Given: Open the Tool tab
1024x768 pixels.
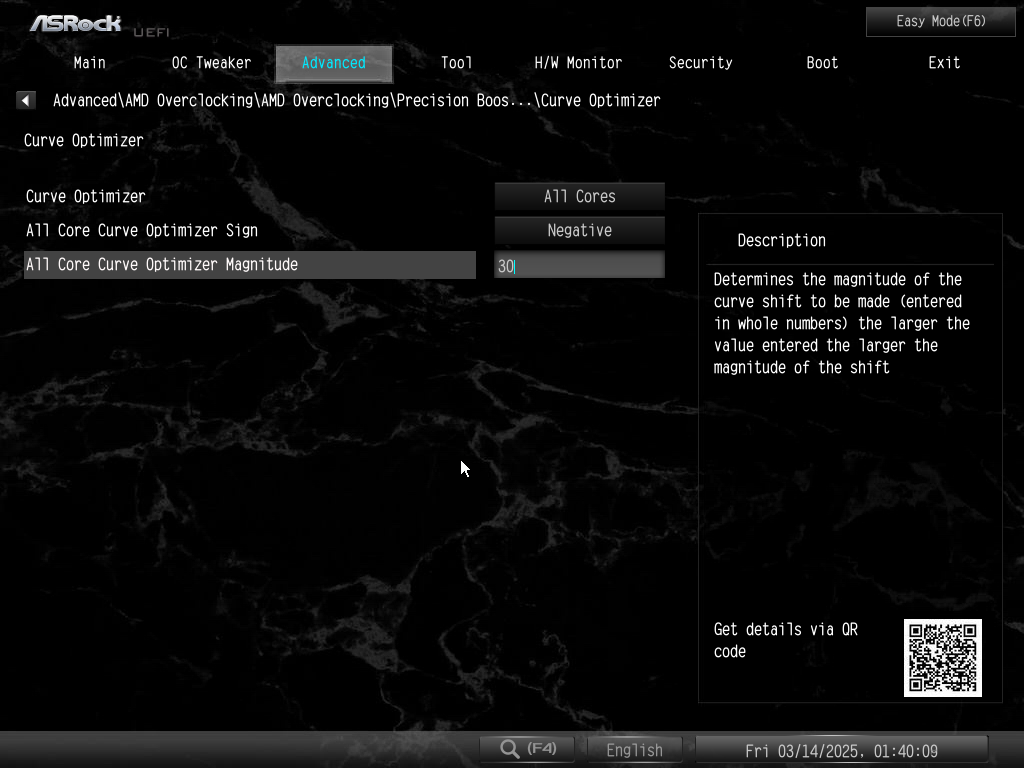Looking at the screenshot, I should [456, 63].
